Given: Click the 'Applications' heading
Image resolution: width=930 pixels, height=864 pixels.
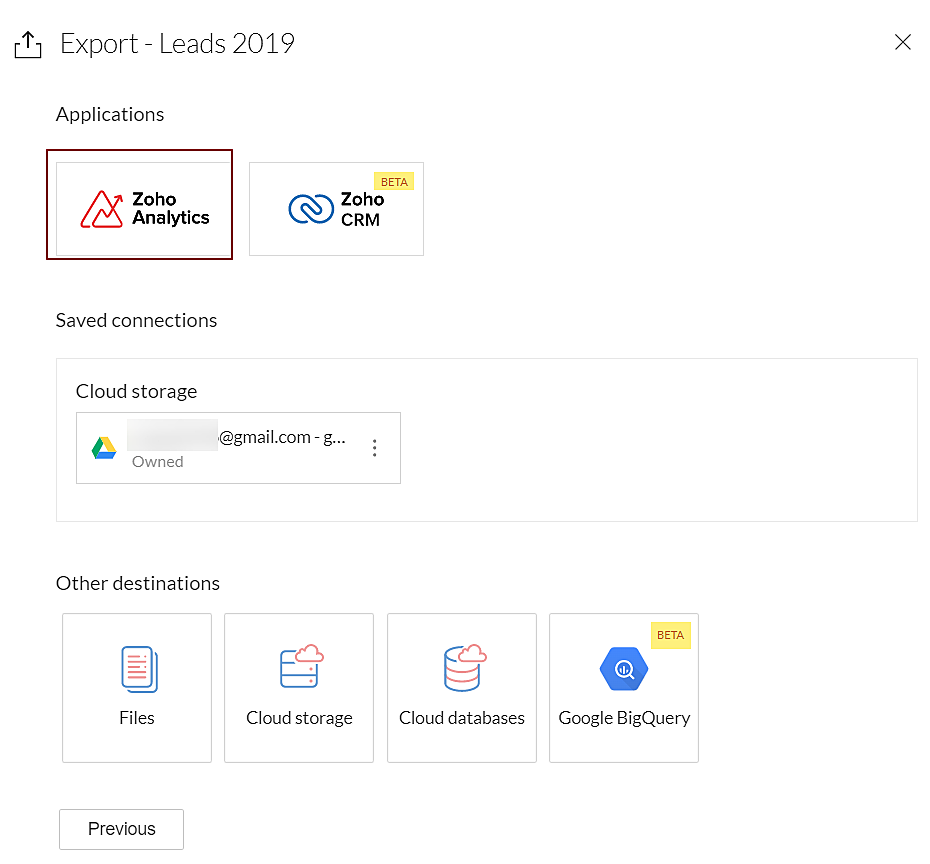Looking at the screenshot, I should click(110, 114).
